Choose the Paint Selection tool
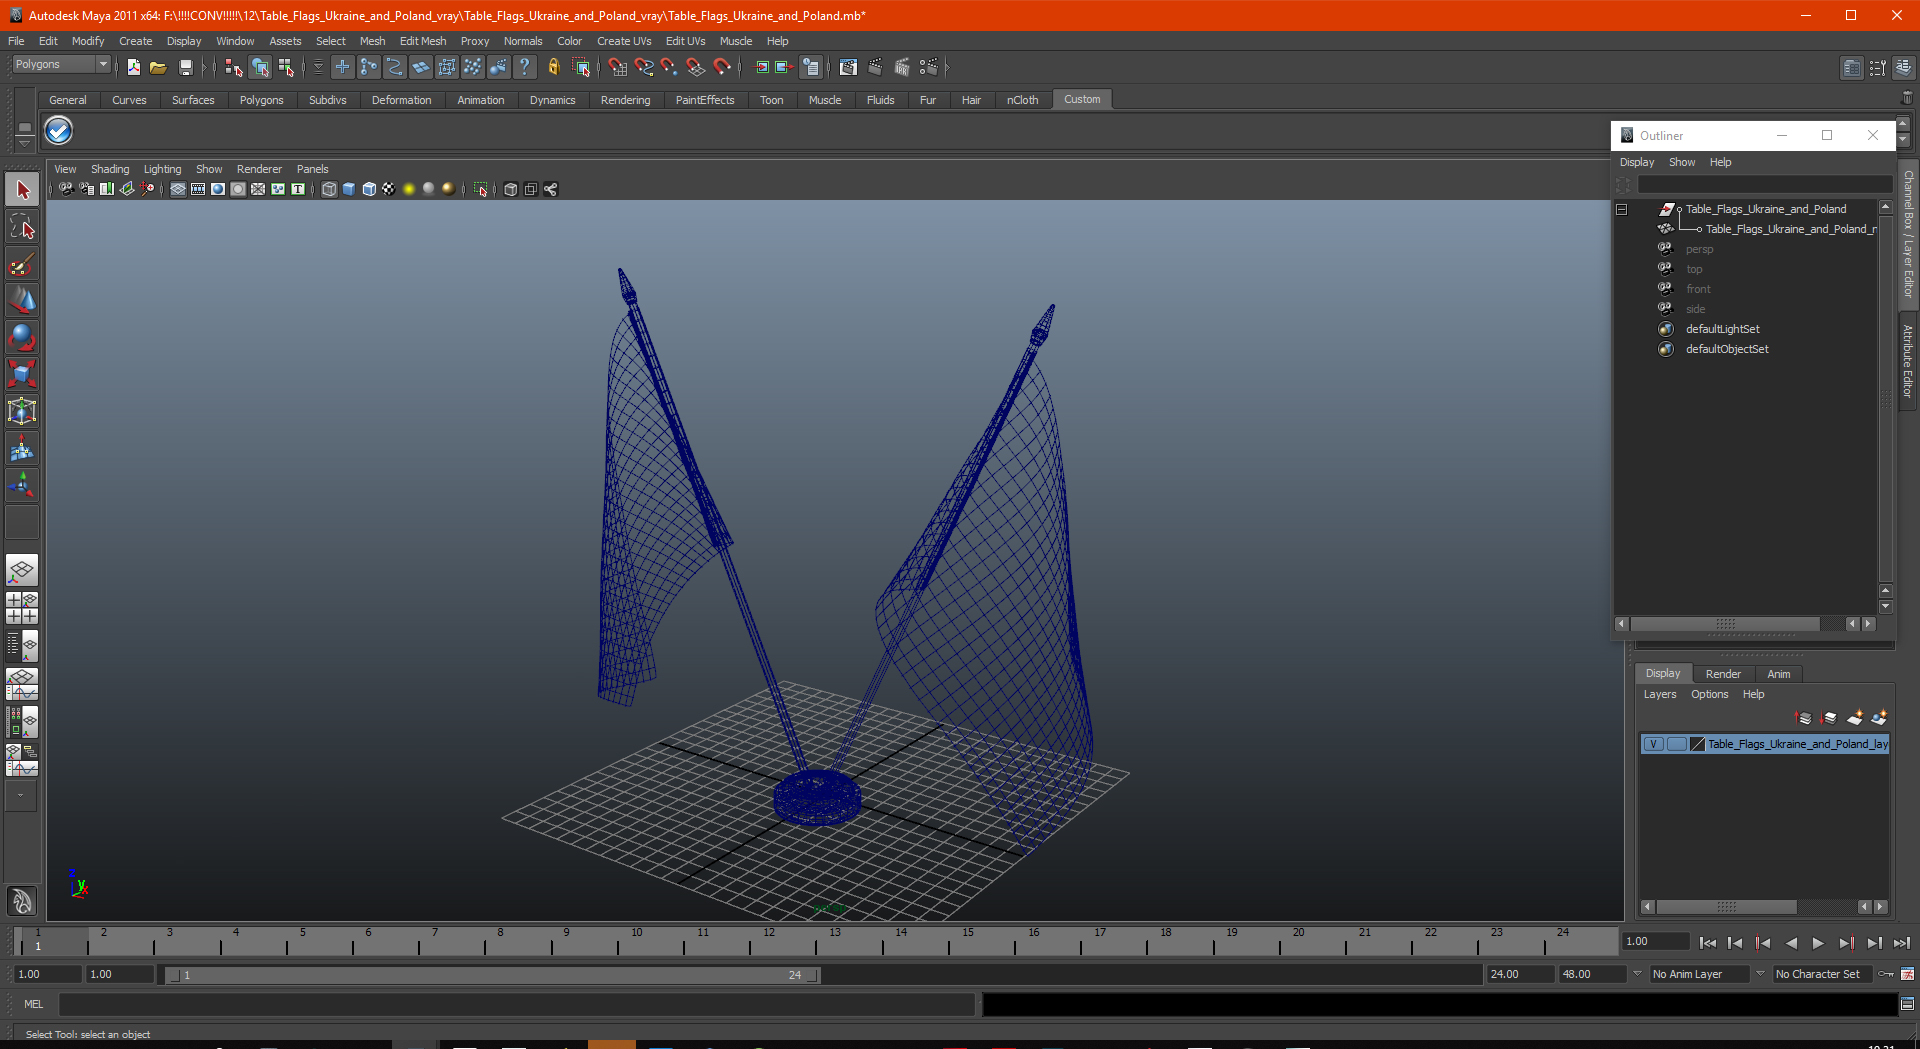Image resolution: width=1920 pixels, height=1049 pixels. click(x=22, y=264)
